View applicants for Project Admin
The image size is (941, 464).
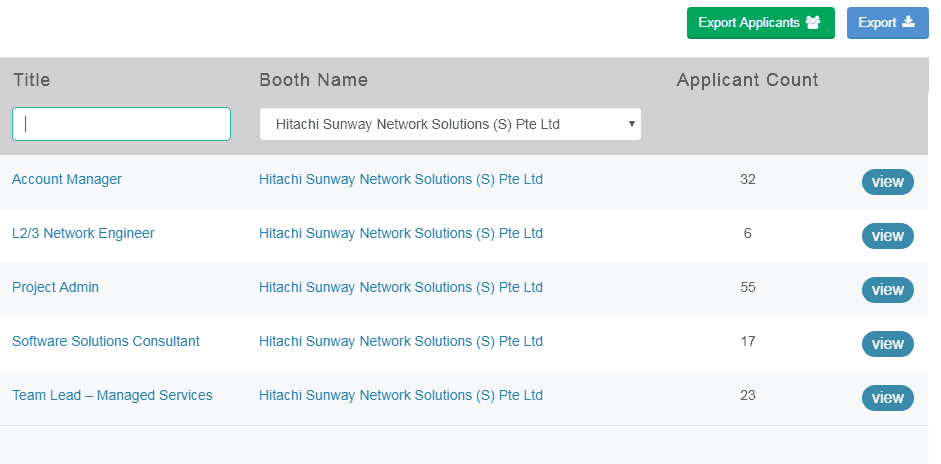(x=887, y=290)
